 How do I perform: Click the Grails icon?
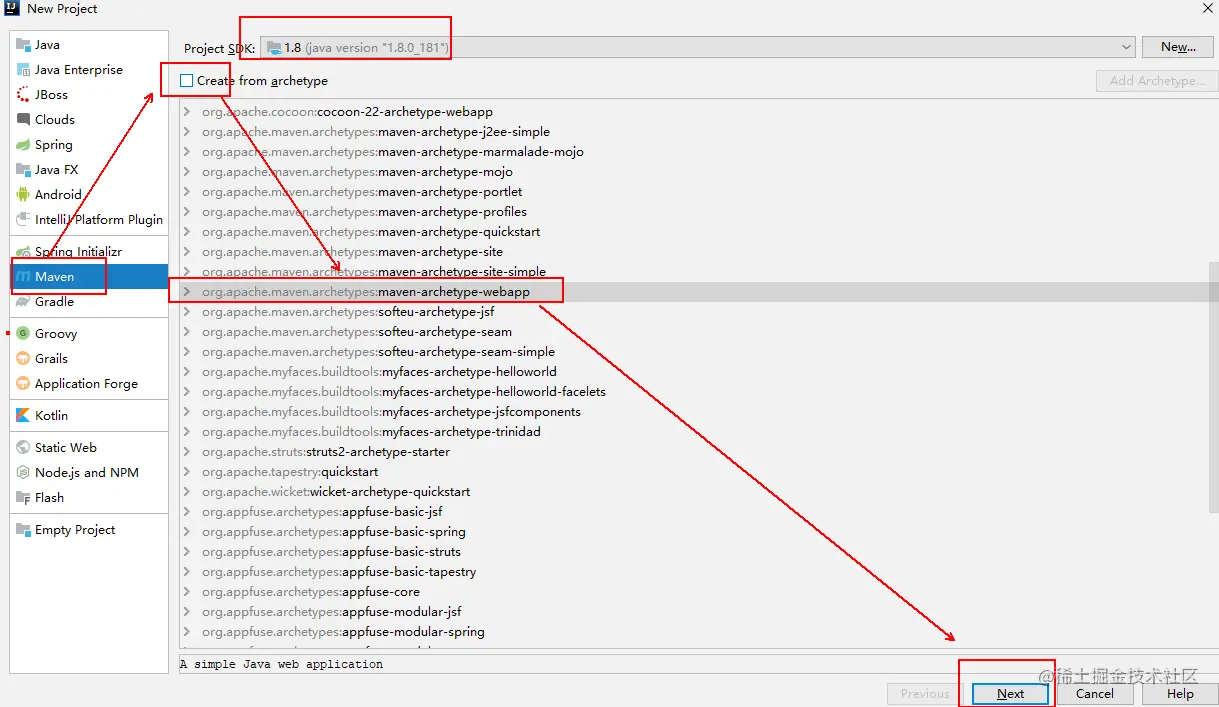coord(23,359)
